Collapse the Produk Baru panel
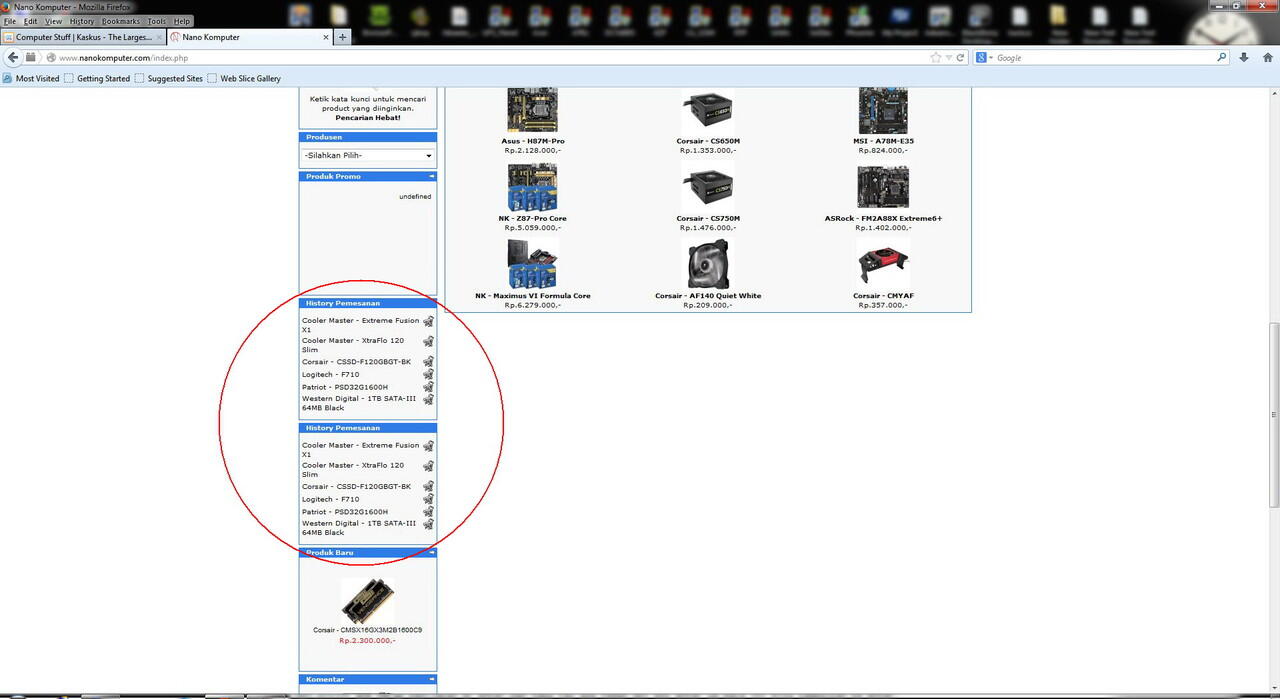Viewport: 1280px width, 699px height. (x=432, y=552)
